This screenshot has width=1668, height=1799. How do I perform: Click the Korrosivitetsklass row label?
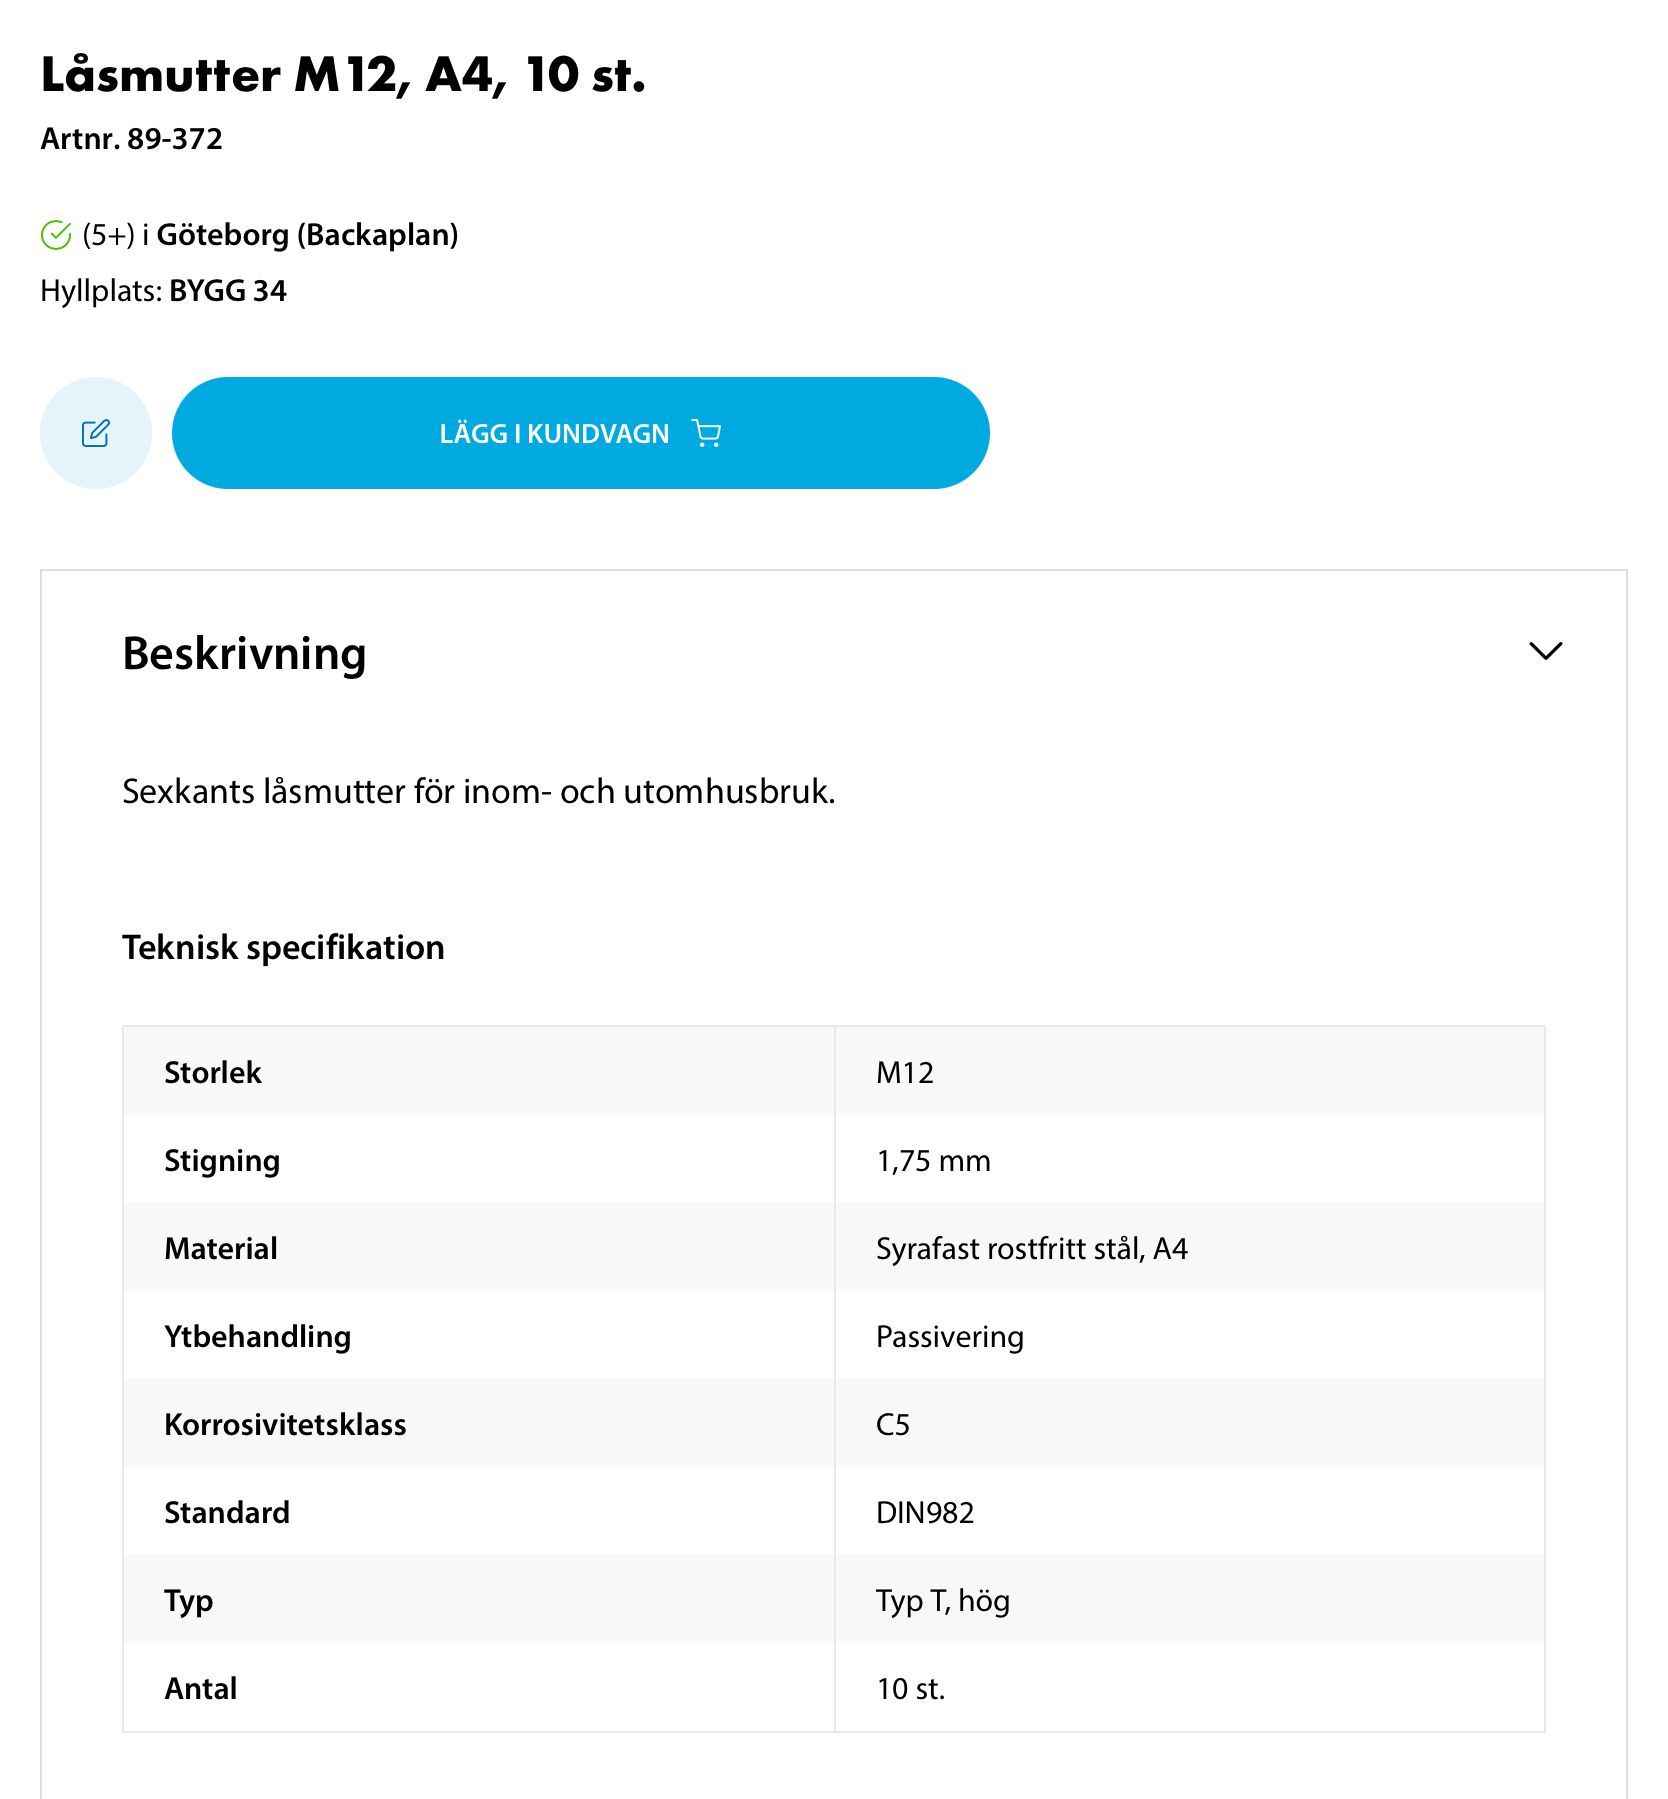point(285,1424)
